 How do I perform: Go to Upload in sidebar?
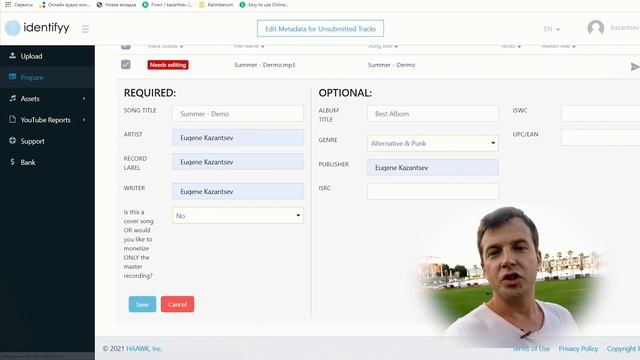(x=47, y=56)
